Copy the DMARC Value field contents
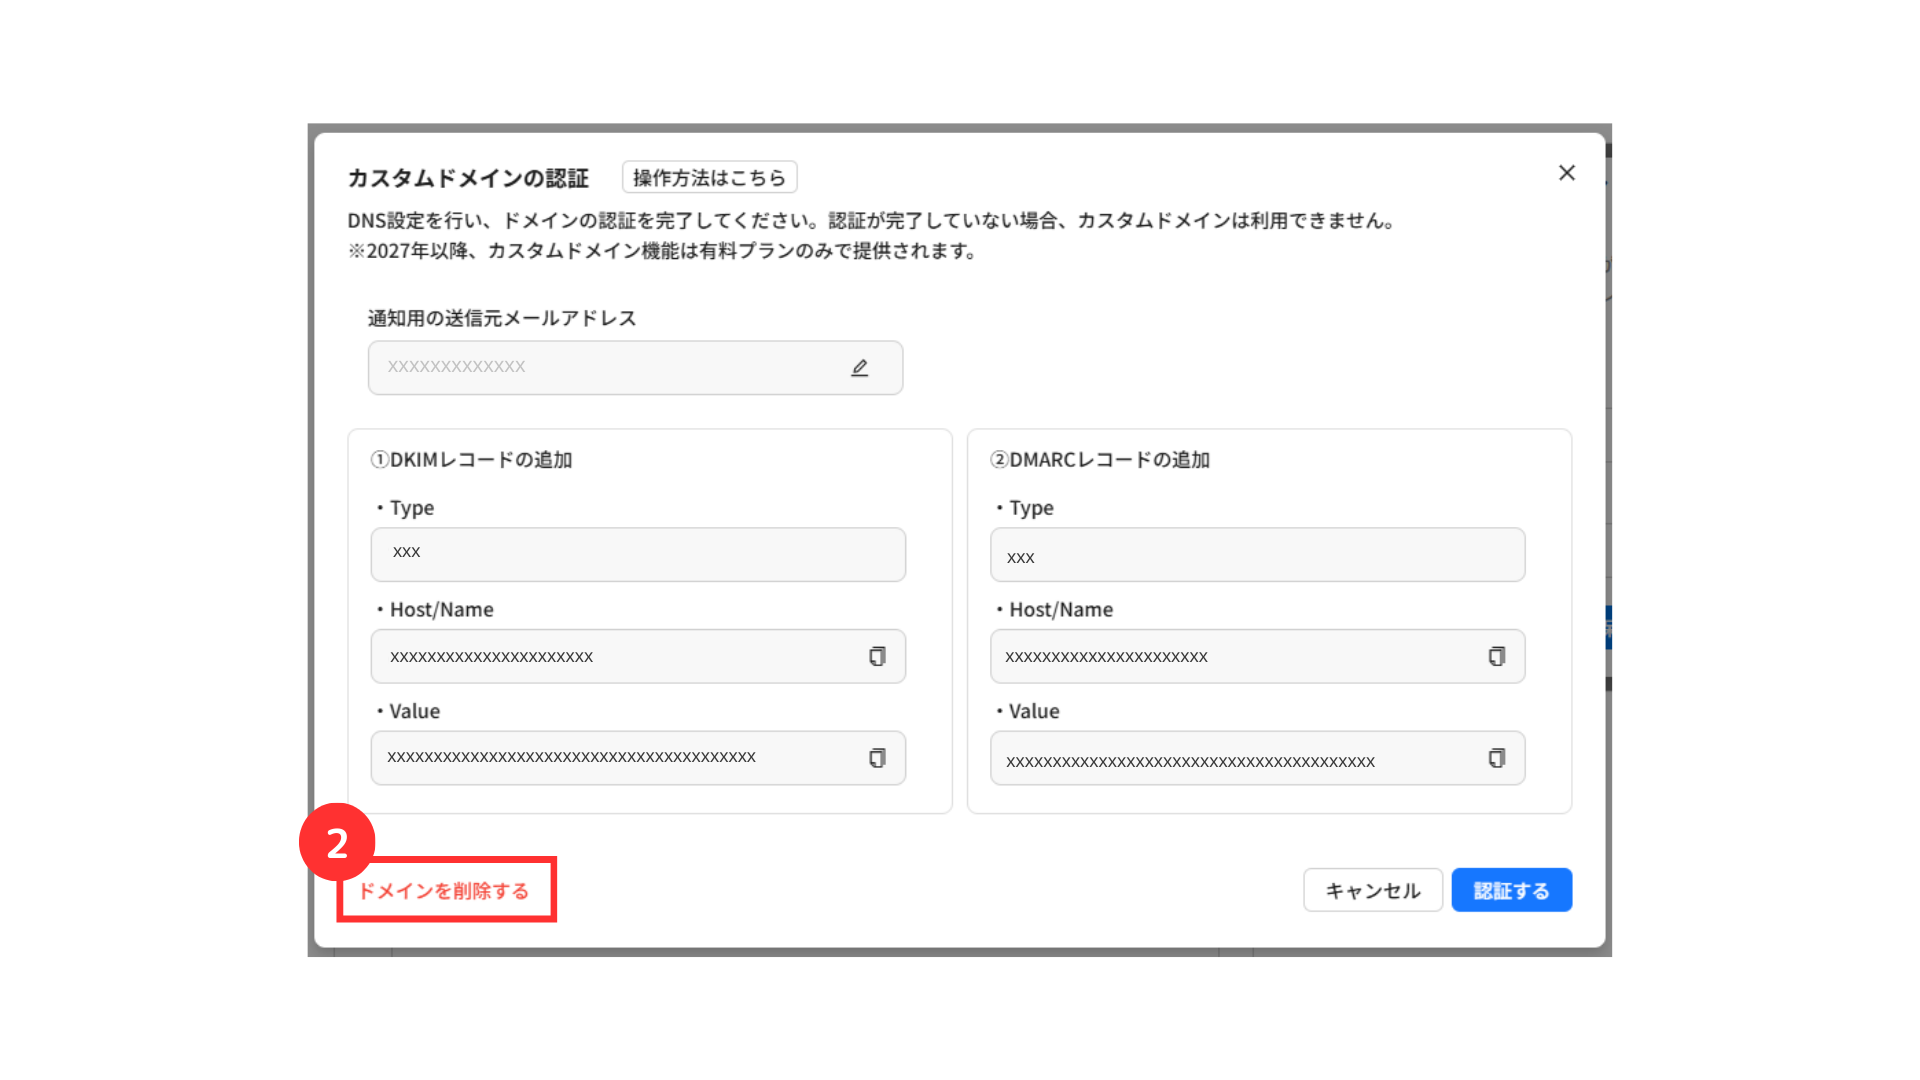 (x=1496, y=758)
